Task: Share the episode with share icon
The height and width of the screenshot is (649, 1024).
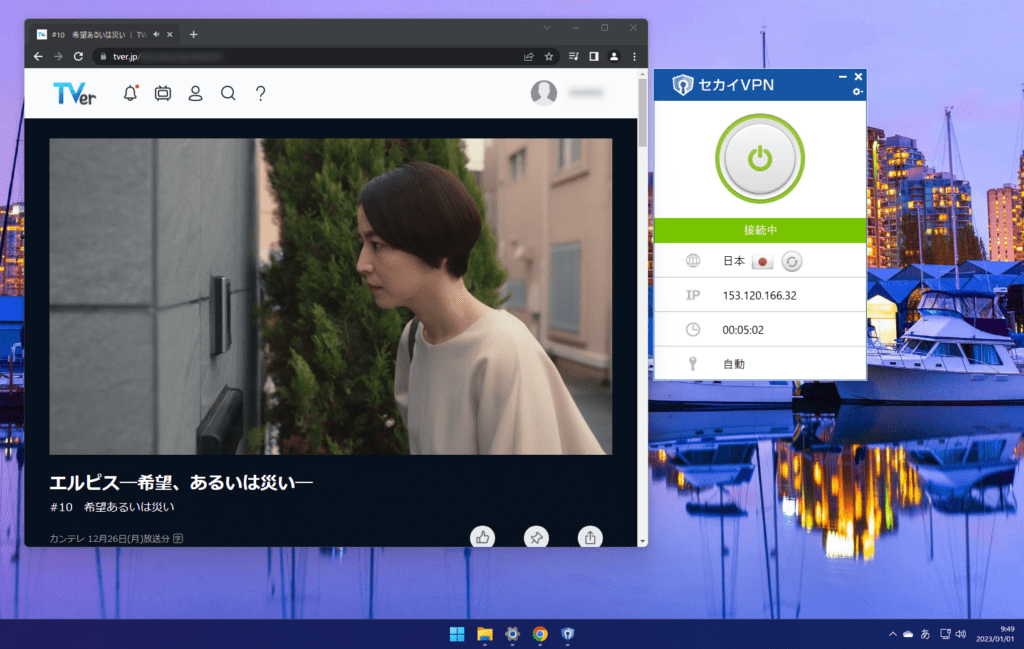Action: 590,537
